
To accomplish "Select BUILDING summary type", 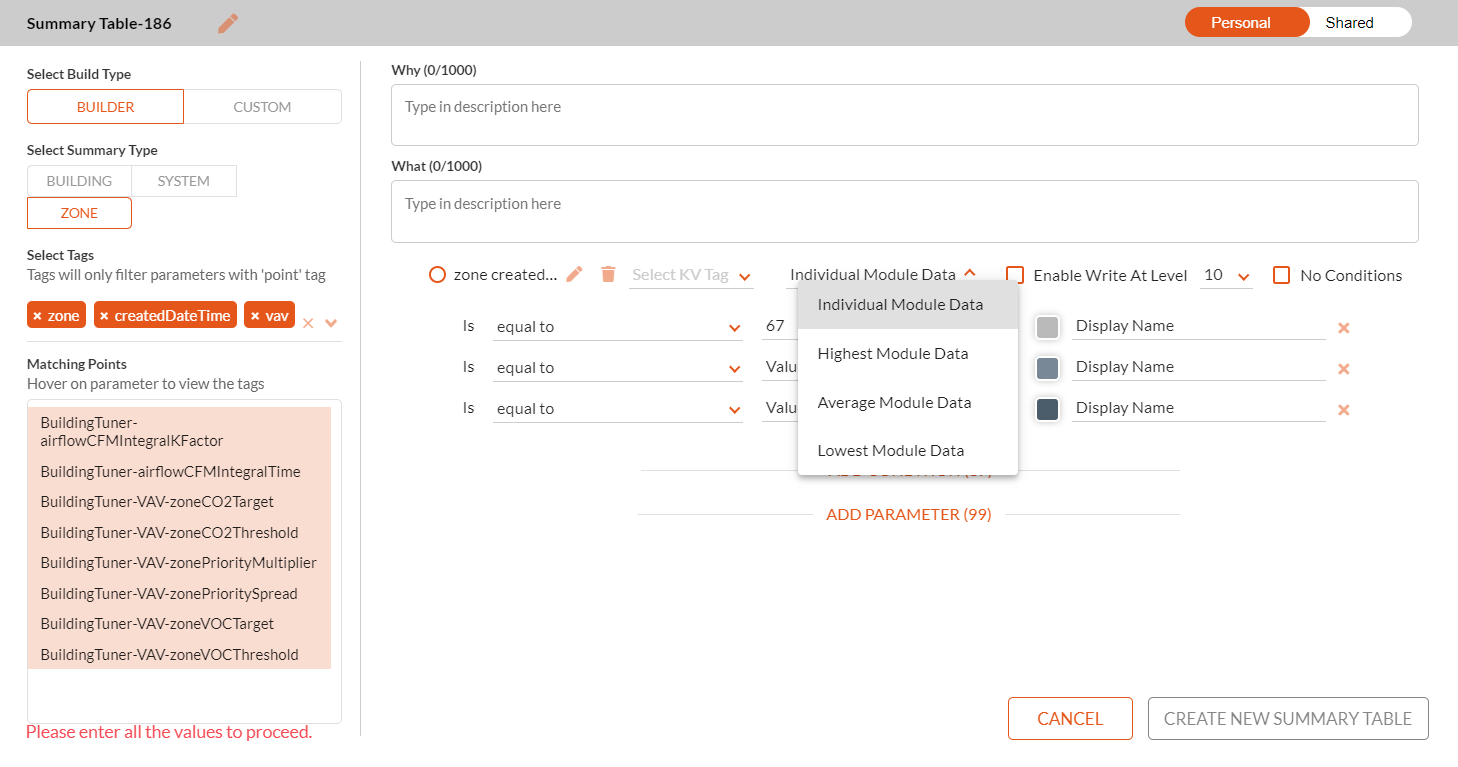I will tap(79, 181).
